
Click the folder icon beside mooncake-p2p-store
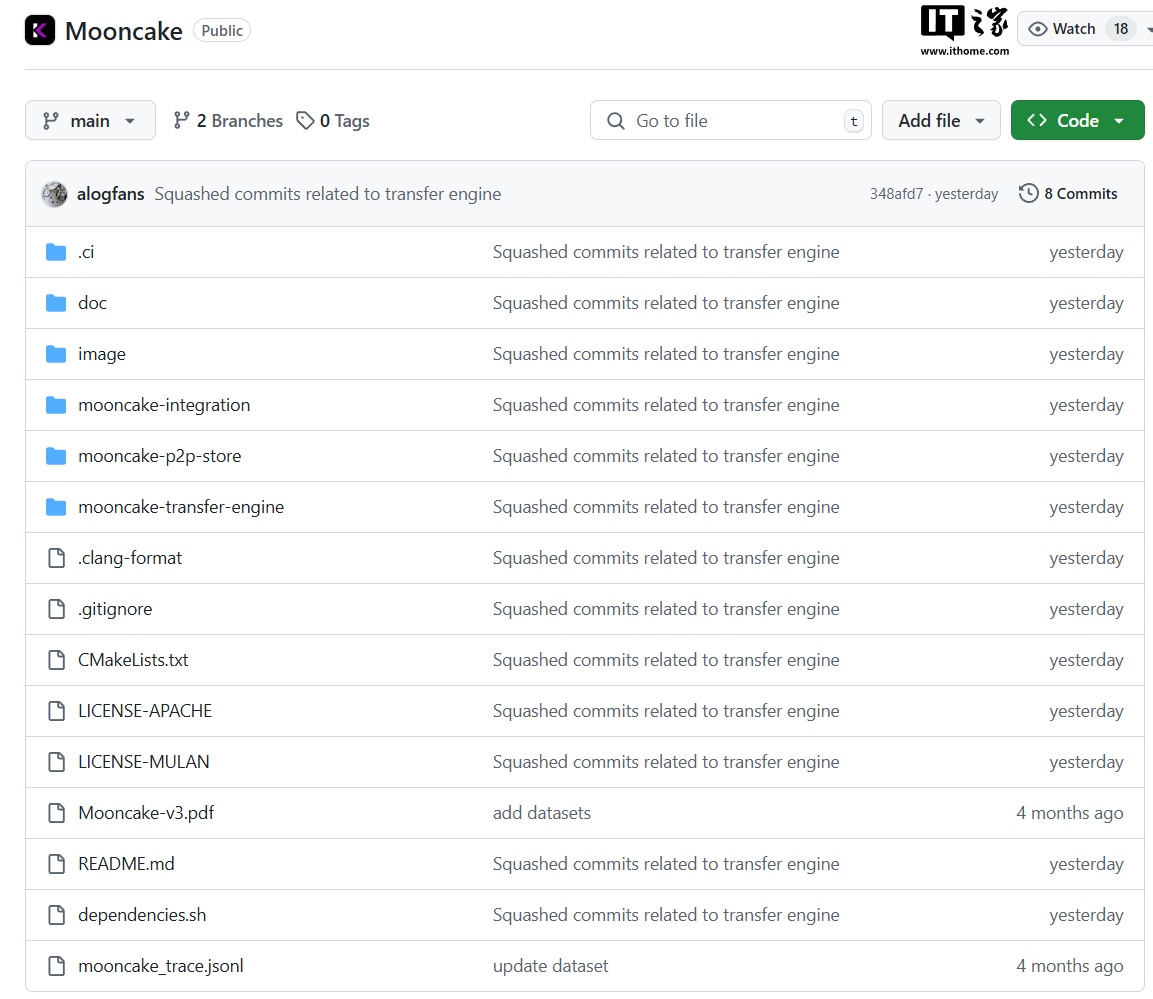(x=56, y=456)
